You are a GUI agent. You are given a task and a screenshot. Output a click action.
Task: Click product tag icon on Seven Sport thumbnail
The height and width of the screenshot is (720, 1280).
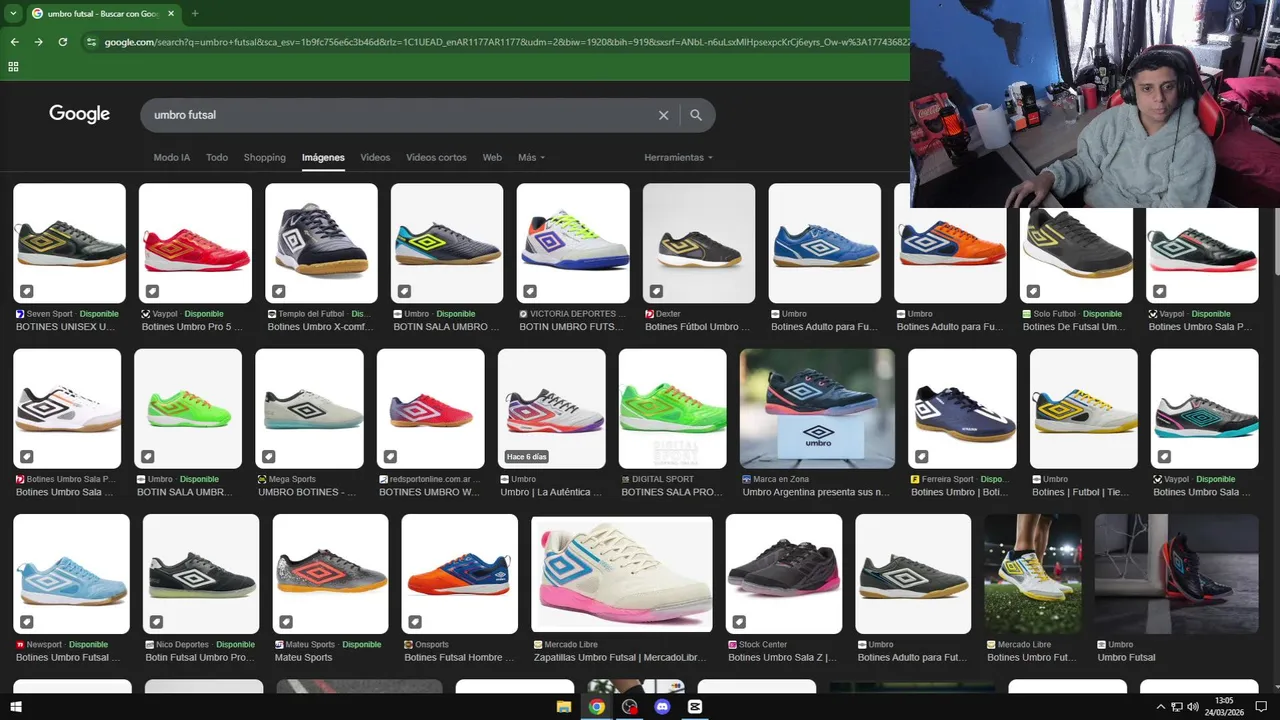pyautogui.click(x=27, y=291)
